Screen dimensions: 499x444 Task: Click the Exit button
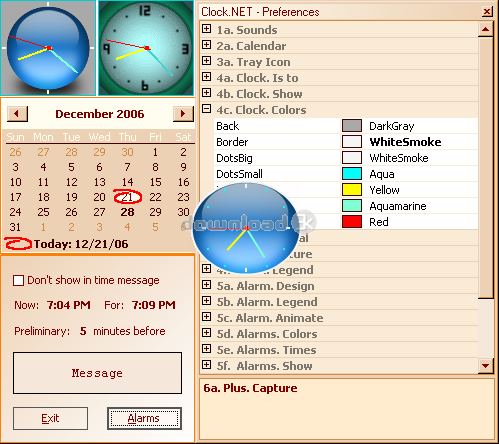tap(50, 418)
